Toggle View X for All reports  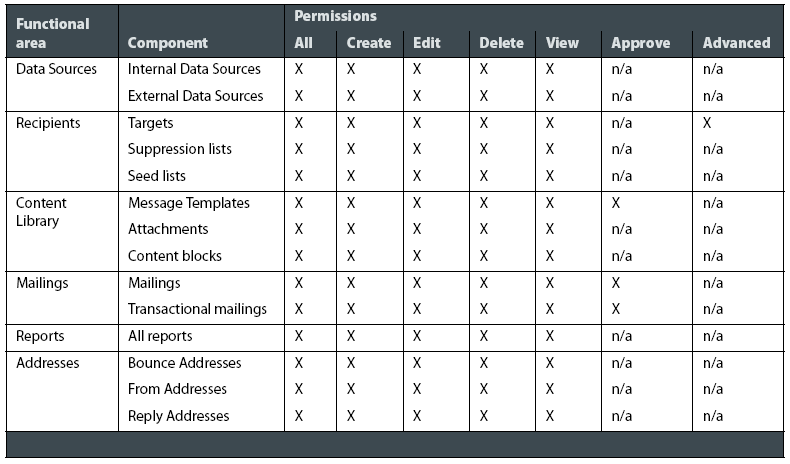point(550,336)
